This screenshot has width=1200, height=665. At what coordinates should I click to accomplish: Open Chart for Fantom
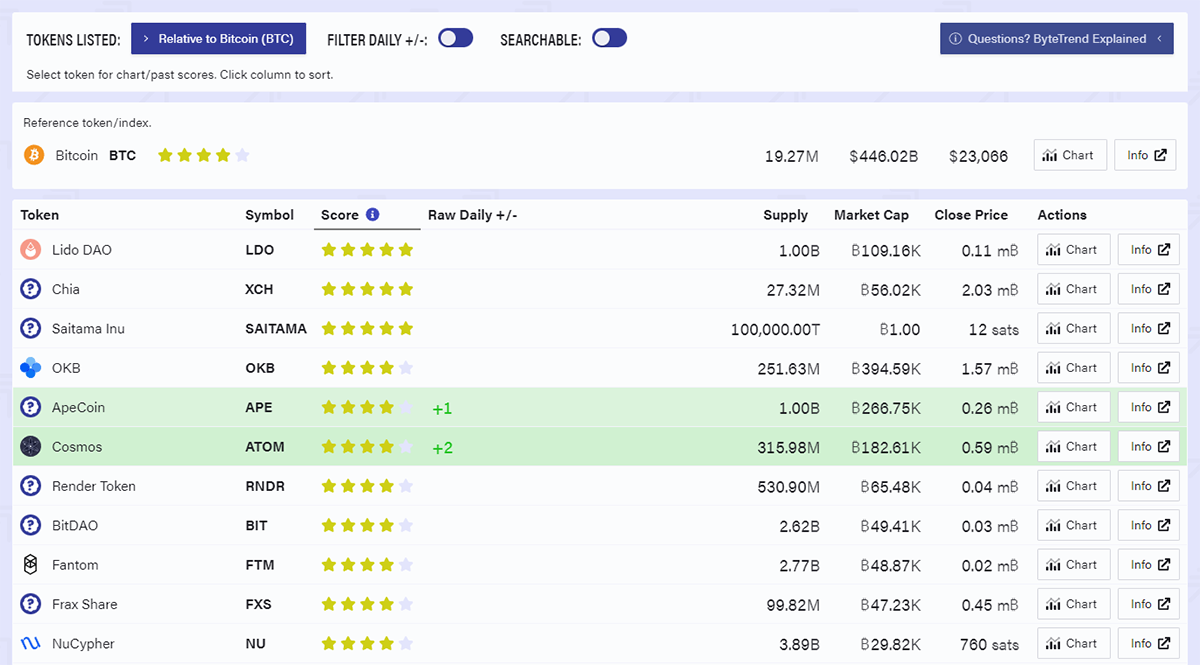click(1073, 565)
